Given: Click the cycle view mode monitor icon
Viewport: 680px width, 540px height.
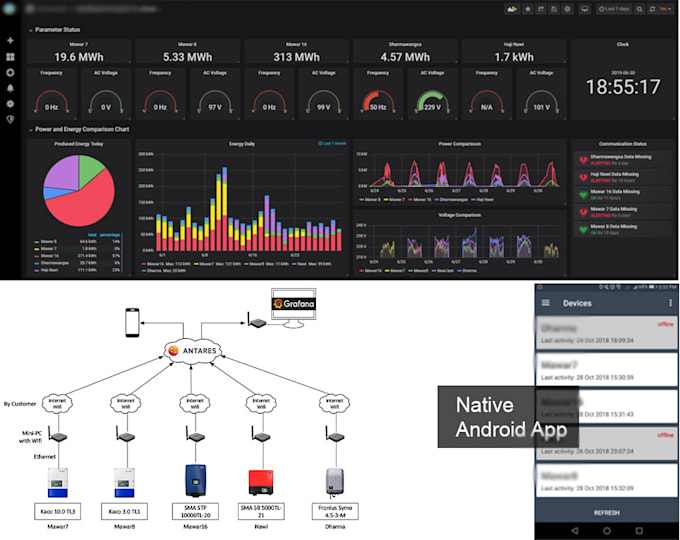Looking at the screenshot, I should 585,9.
